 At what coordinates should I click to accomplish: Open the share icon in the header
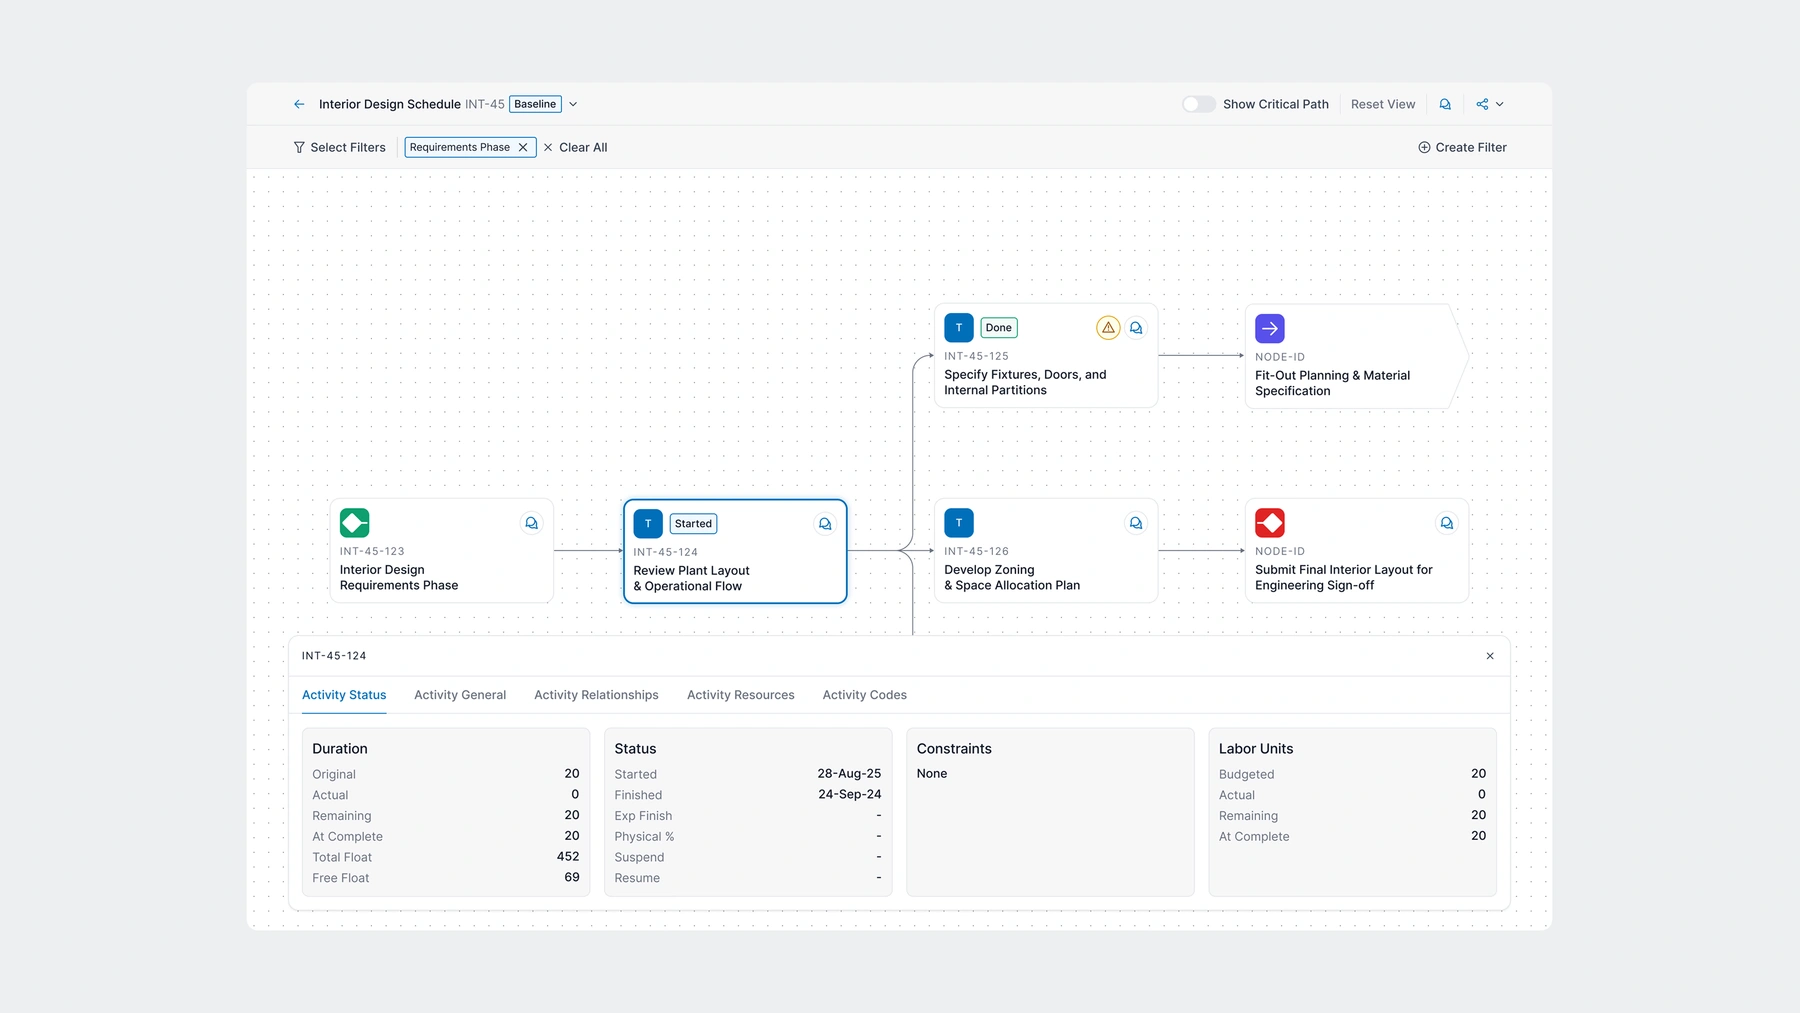[1482, 104]
